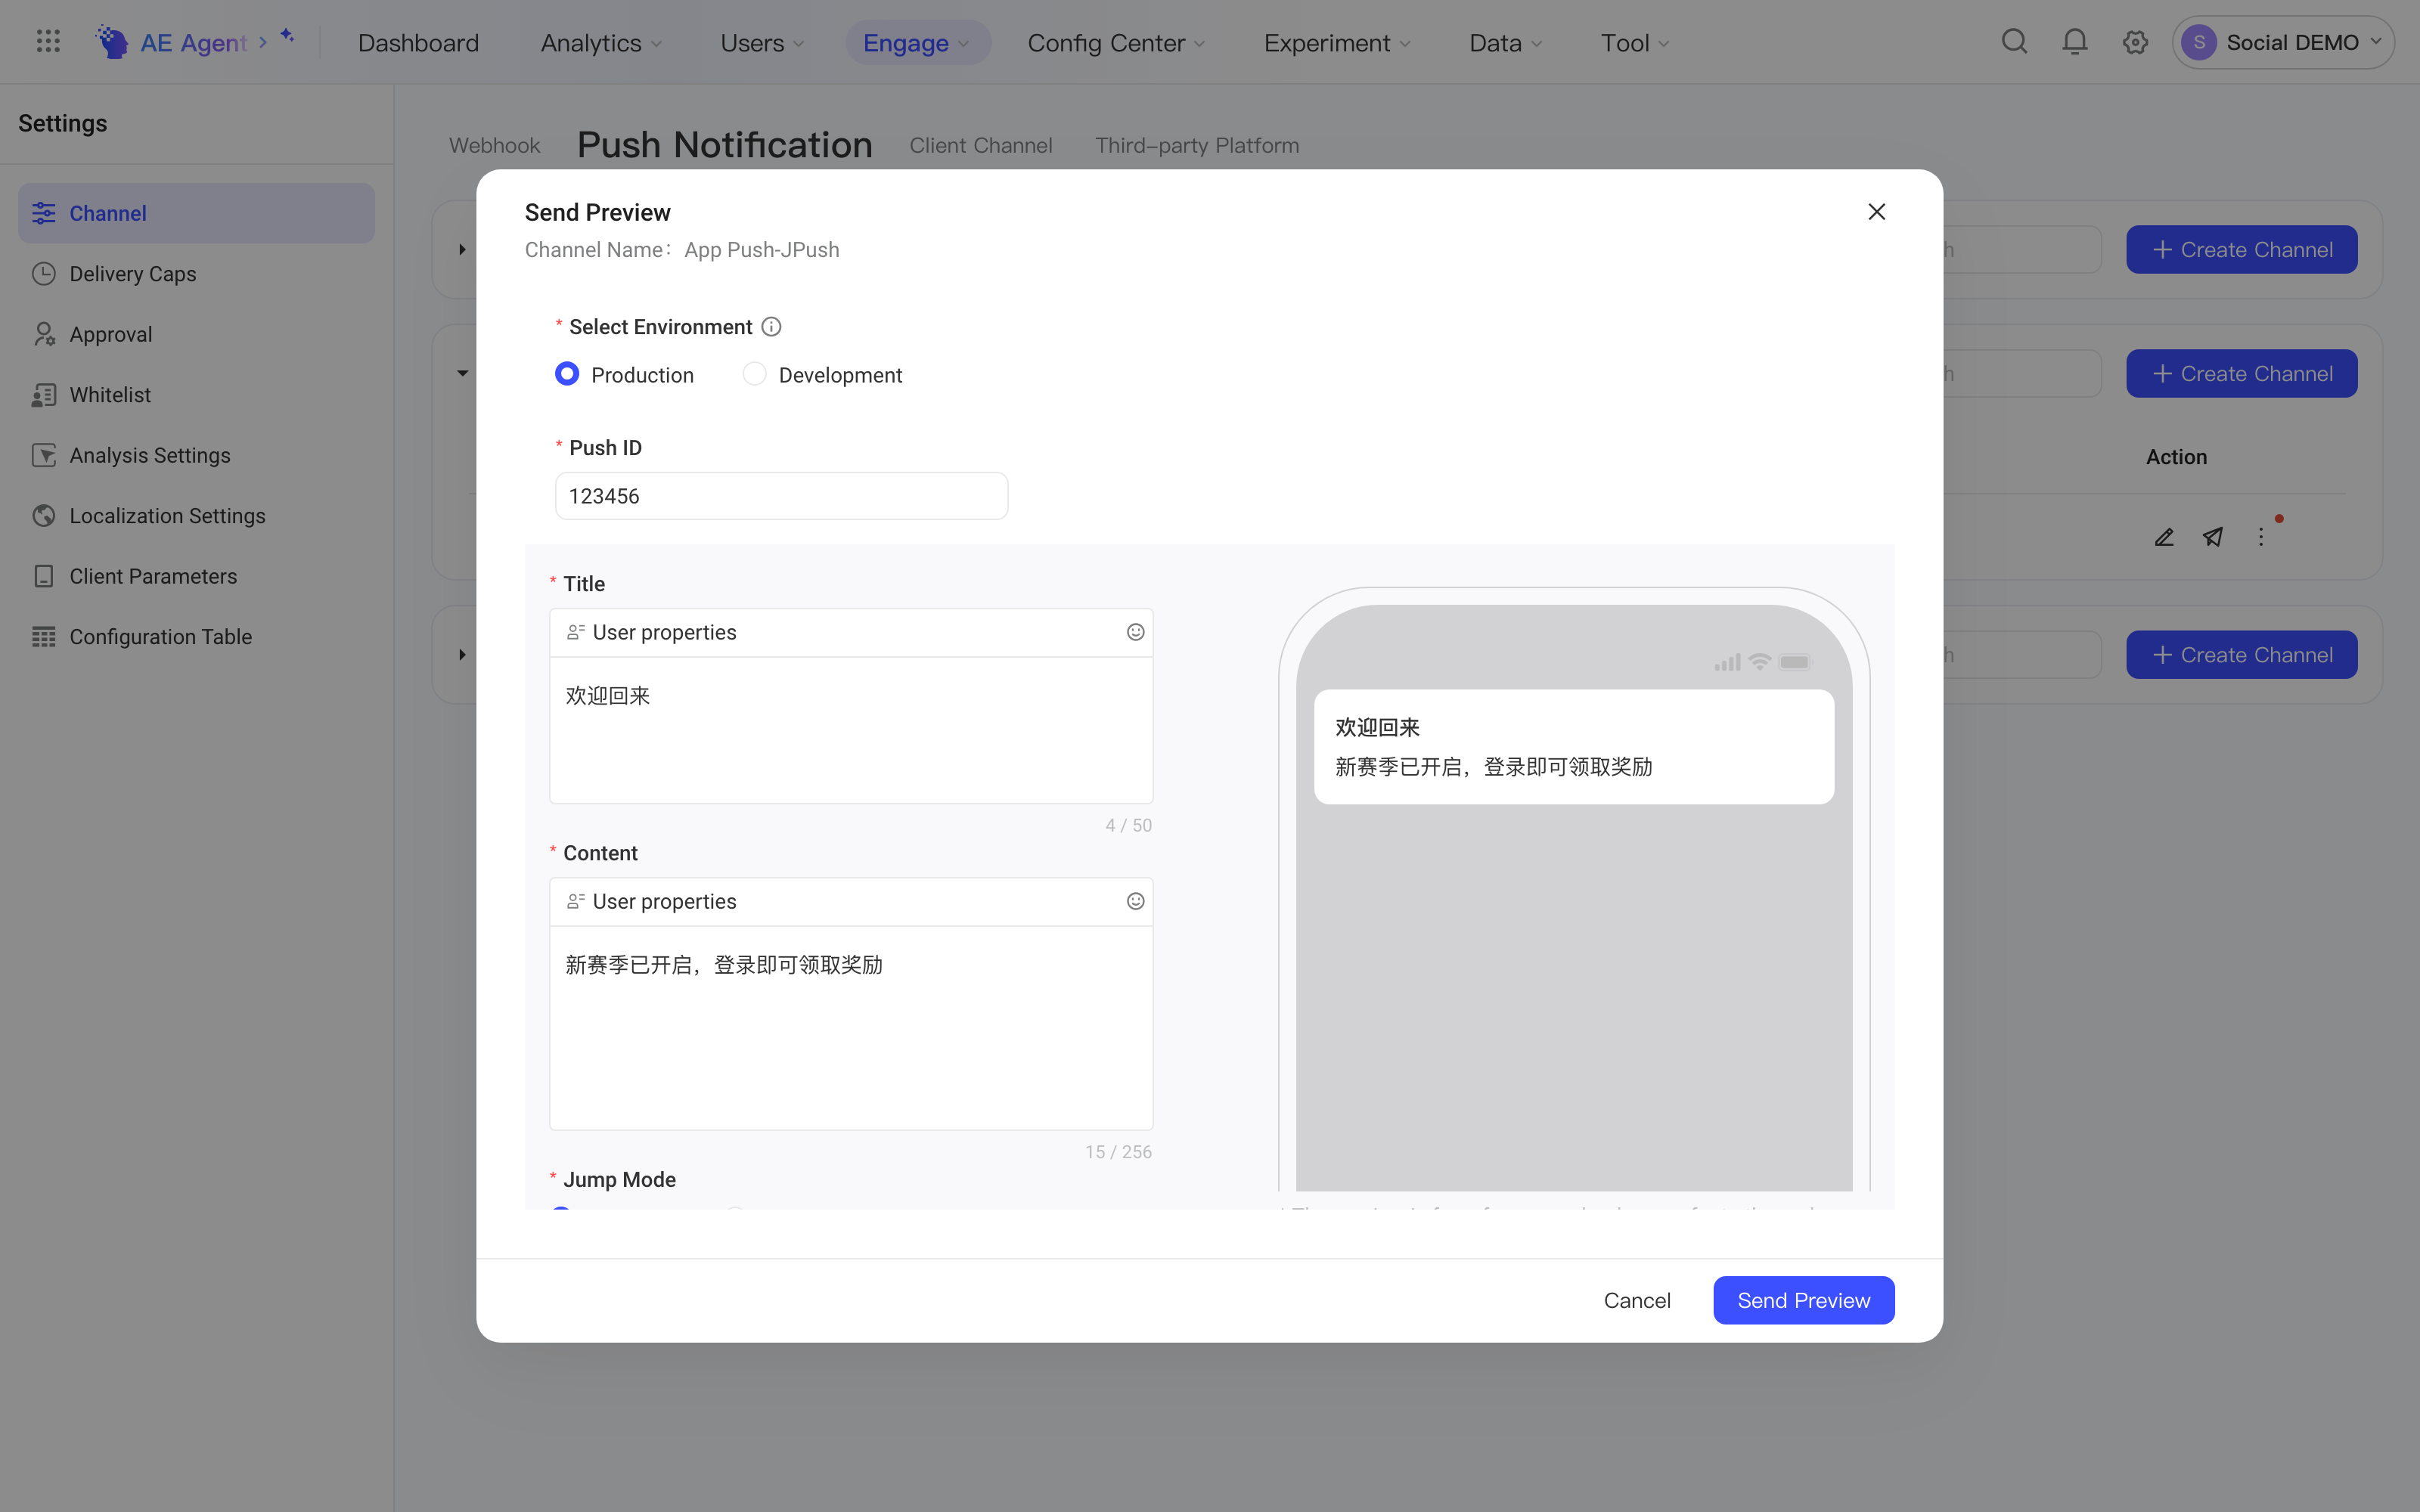This screenshot has height=1512, width=2420.
Task: Open the apps grid launcher icon
Action: click(x=48, y=42)
